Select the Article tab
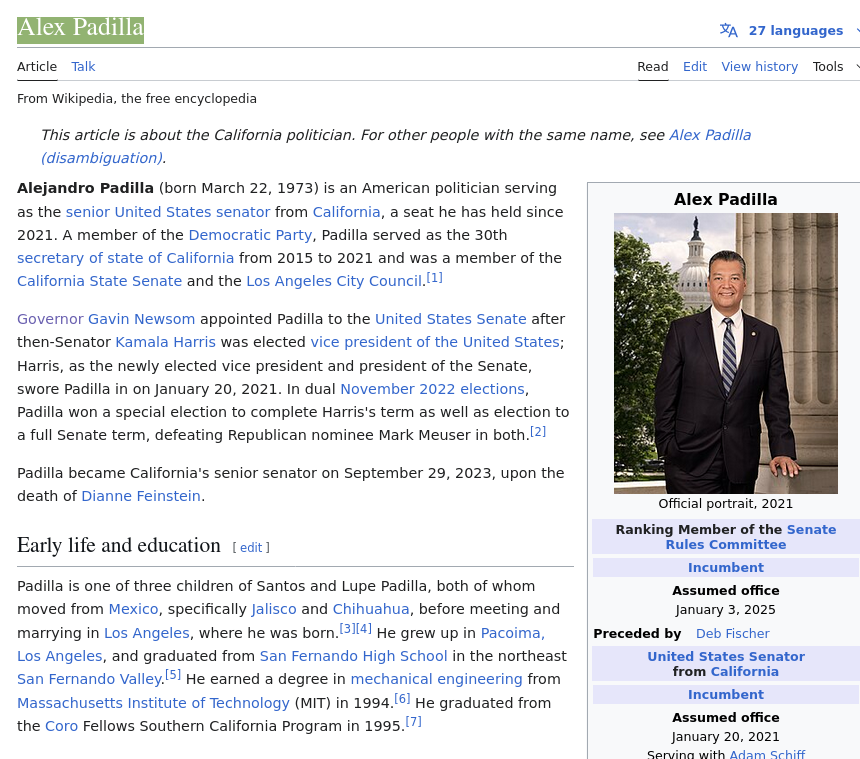This screenshot has width=860, height=759. coord(37,66)
